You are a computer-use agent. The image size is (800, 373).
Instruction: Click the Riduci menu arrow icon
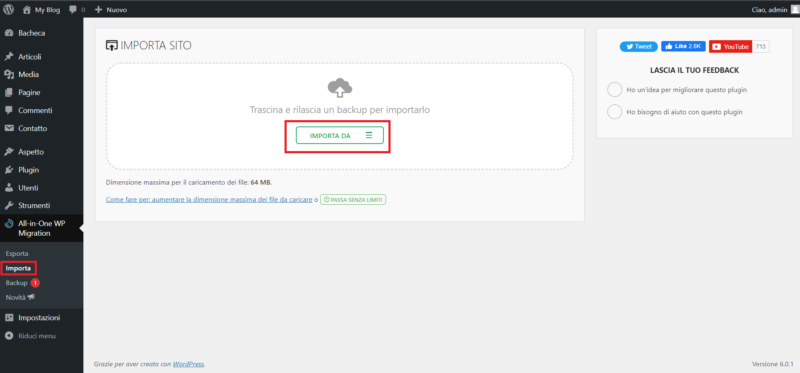(9, 336)
